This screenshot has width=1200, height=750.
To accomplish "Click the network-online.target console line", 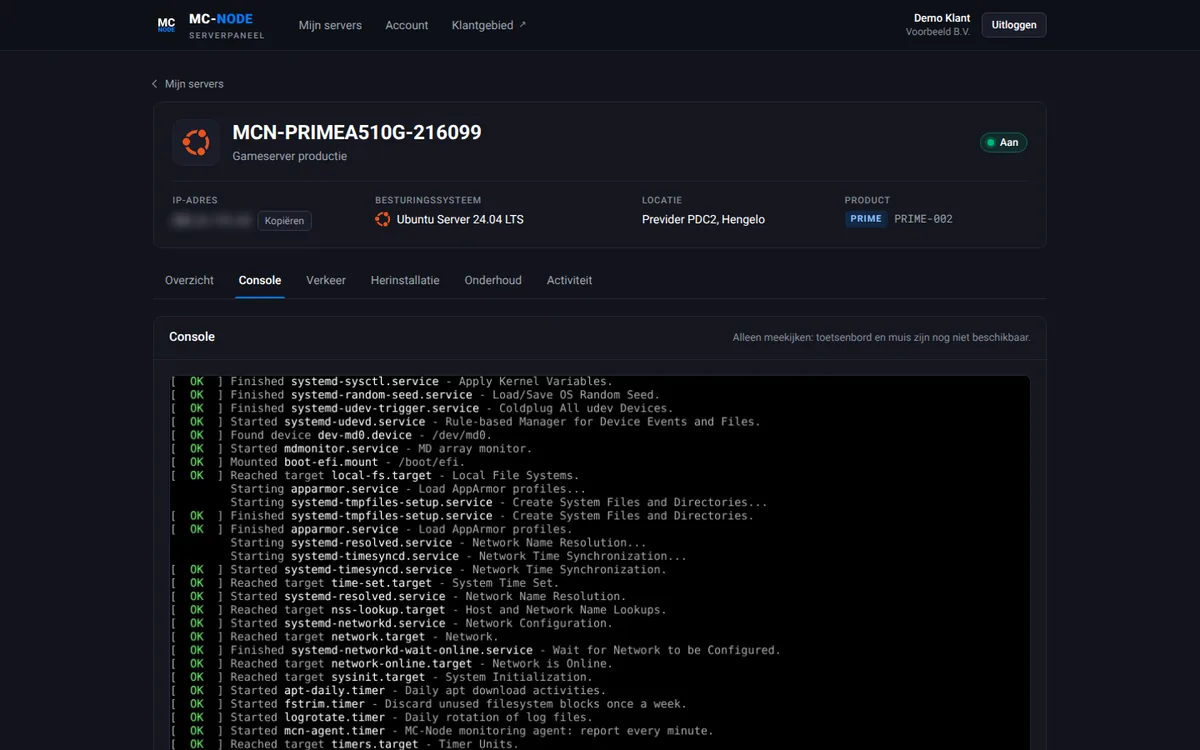I will click(x=391, y=664).
